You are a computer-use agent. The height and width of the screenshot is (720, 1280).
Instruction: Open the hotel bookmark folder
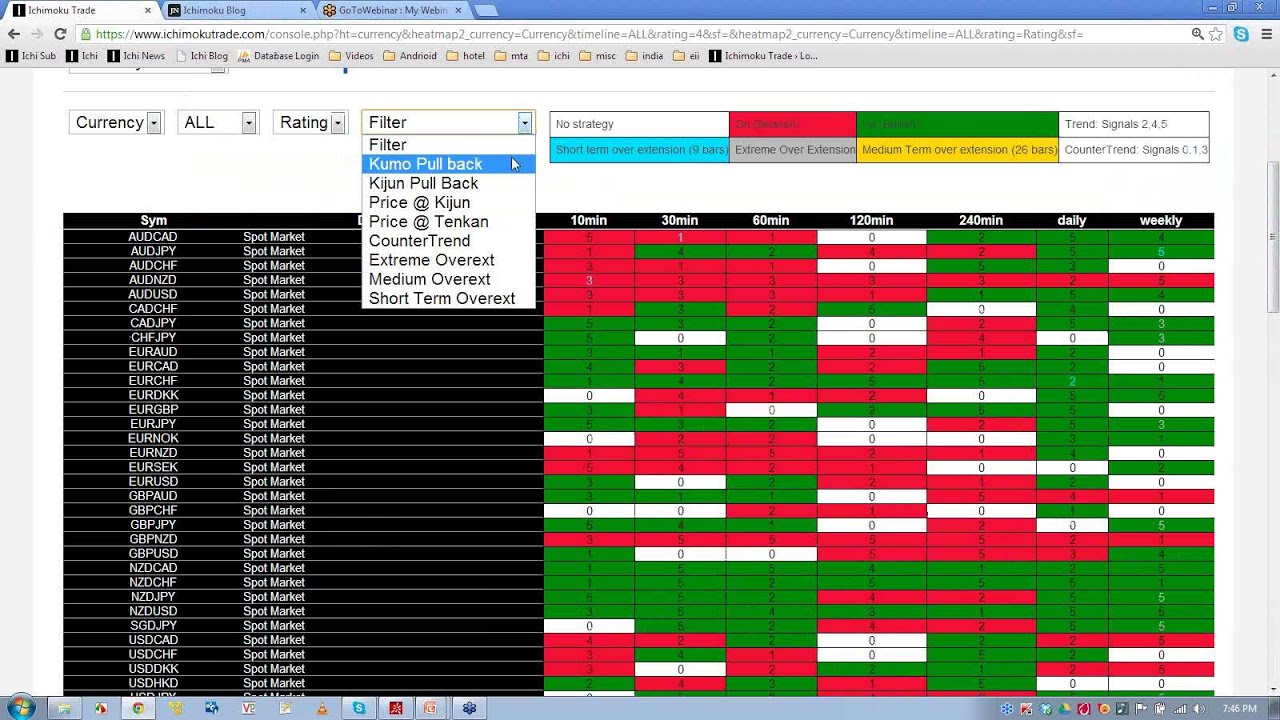pyautogui.click(x=466, y=56)
